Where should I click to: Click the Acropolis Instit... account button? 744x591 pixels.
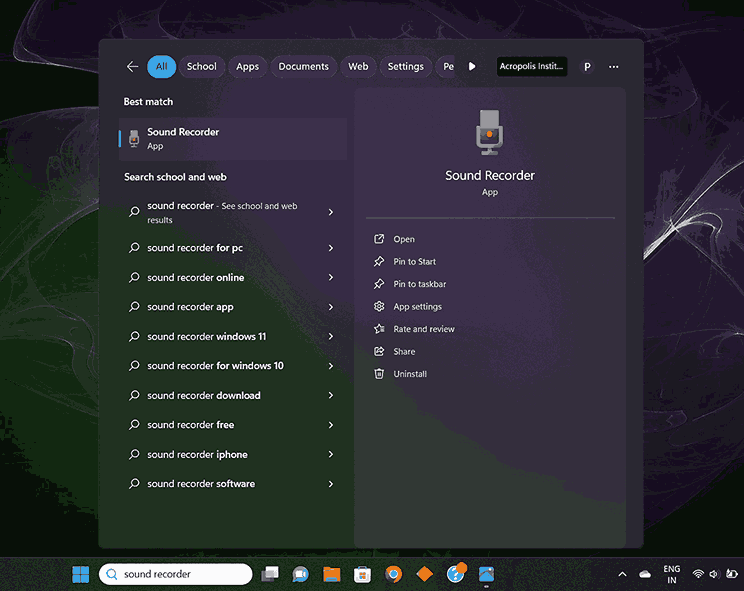pyautogui.click(x=531, y=66)
